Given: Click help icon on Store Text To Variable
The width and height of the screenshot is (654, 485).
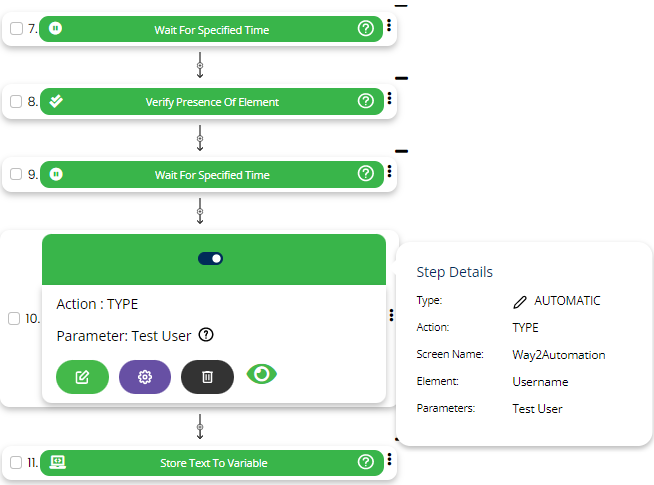Looking at the screenshot, I should 365,462.
